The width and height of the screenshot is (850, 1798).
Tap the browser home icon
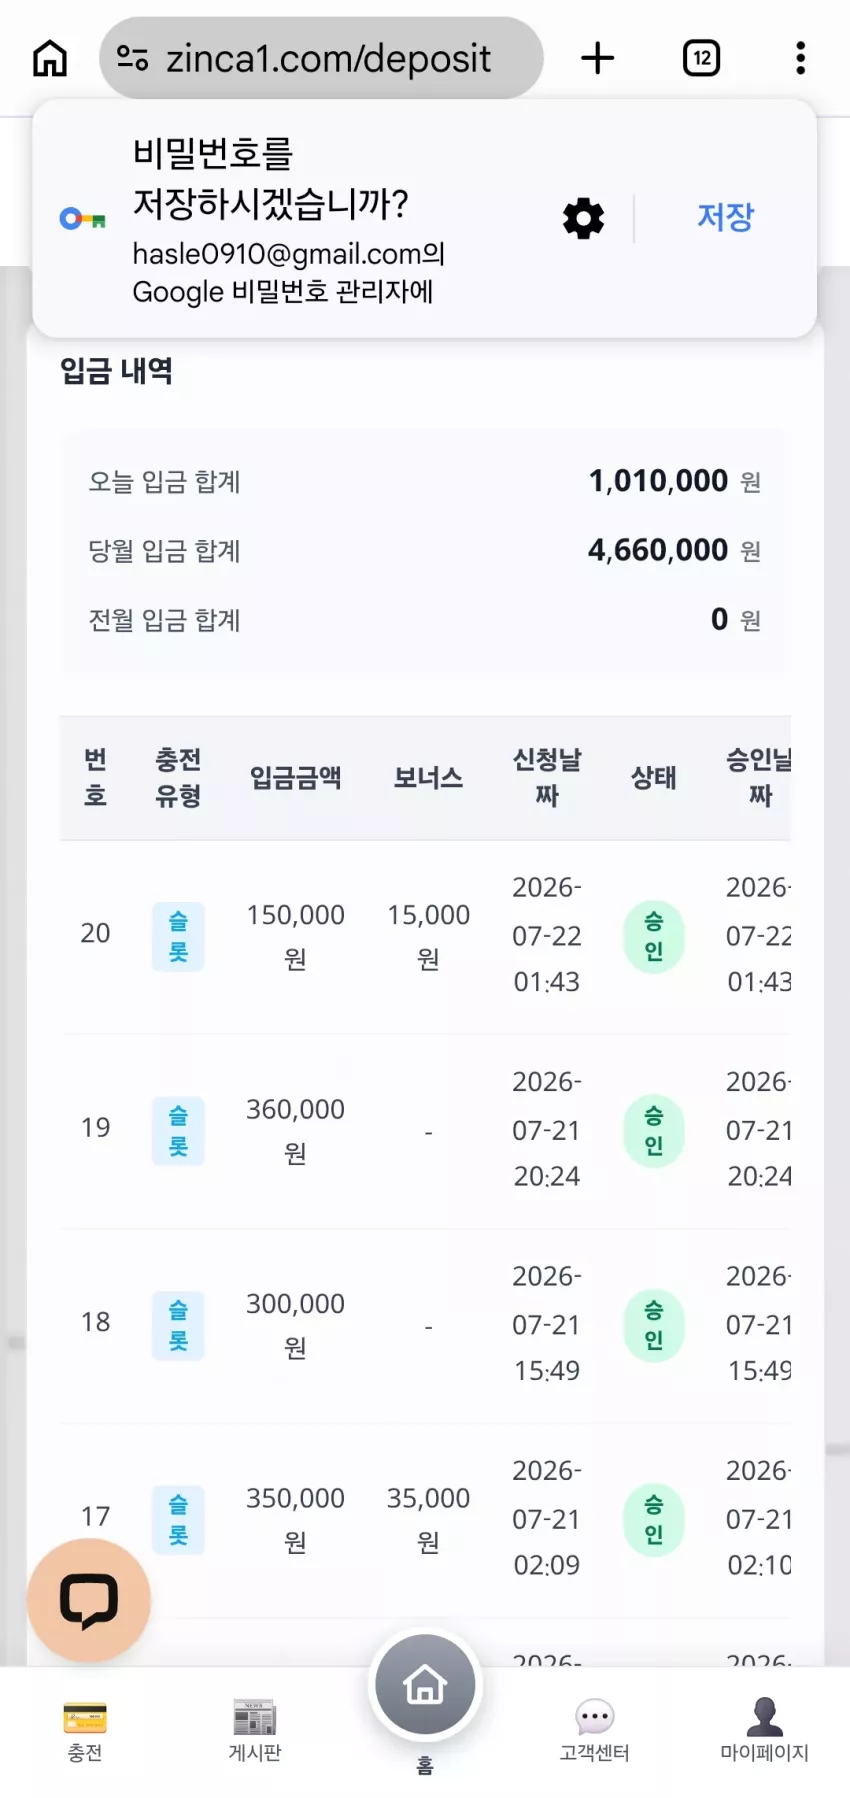(50, 58)
